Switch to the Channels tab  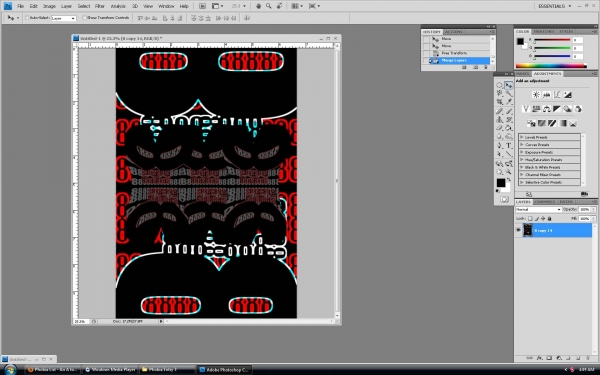pos(545,202)
